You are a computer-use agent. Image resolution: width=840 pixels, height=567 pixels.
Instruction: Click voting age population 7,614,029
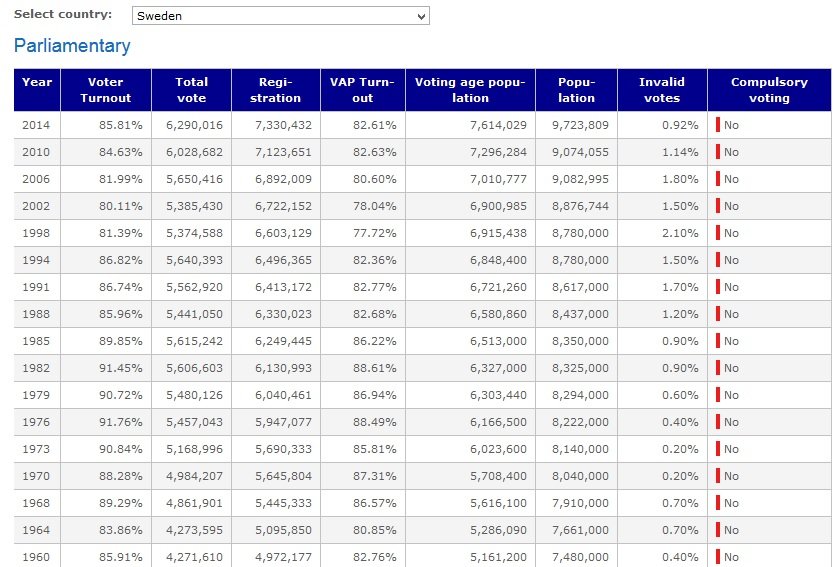(498, 125)
